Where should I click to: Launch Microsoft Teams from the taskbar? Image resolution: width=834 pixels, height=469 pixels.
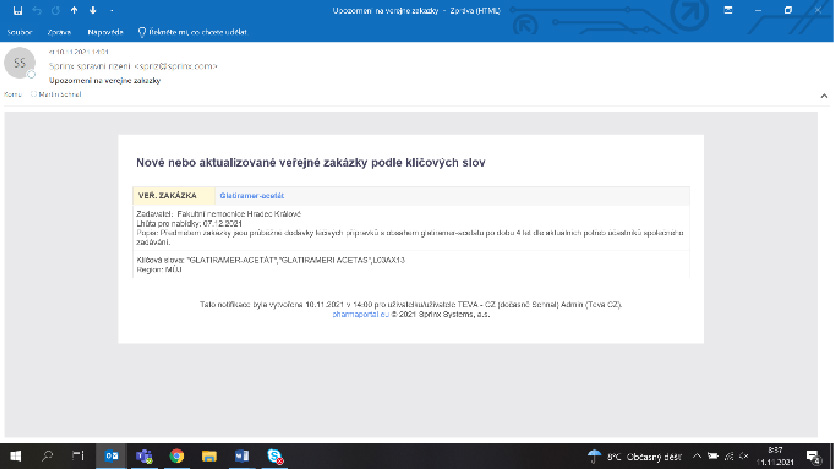[144, 456]
